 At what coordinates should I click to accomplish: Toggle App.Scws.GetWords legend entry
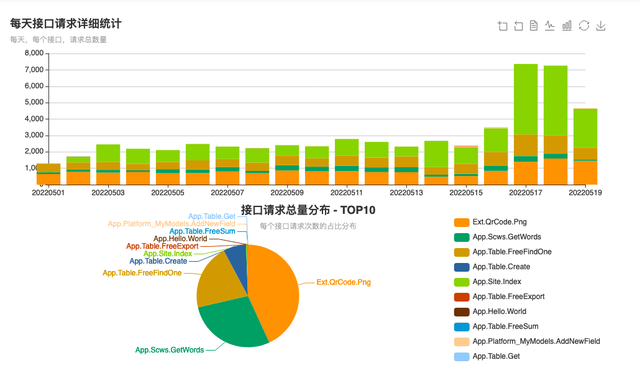(x=498, y=237)
